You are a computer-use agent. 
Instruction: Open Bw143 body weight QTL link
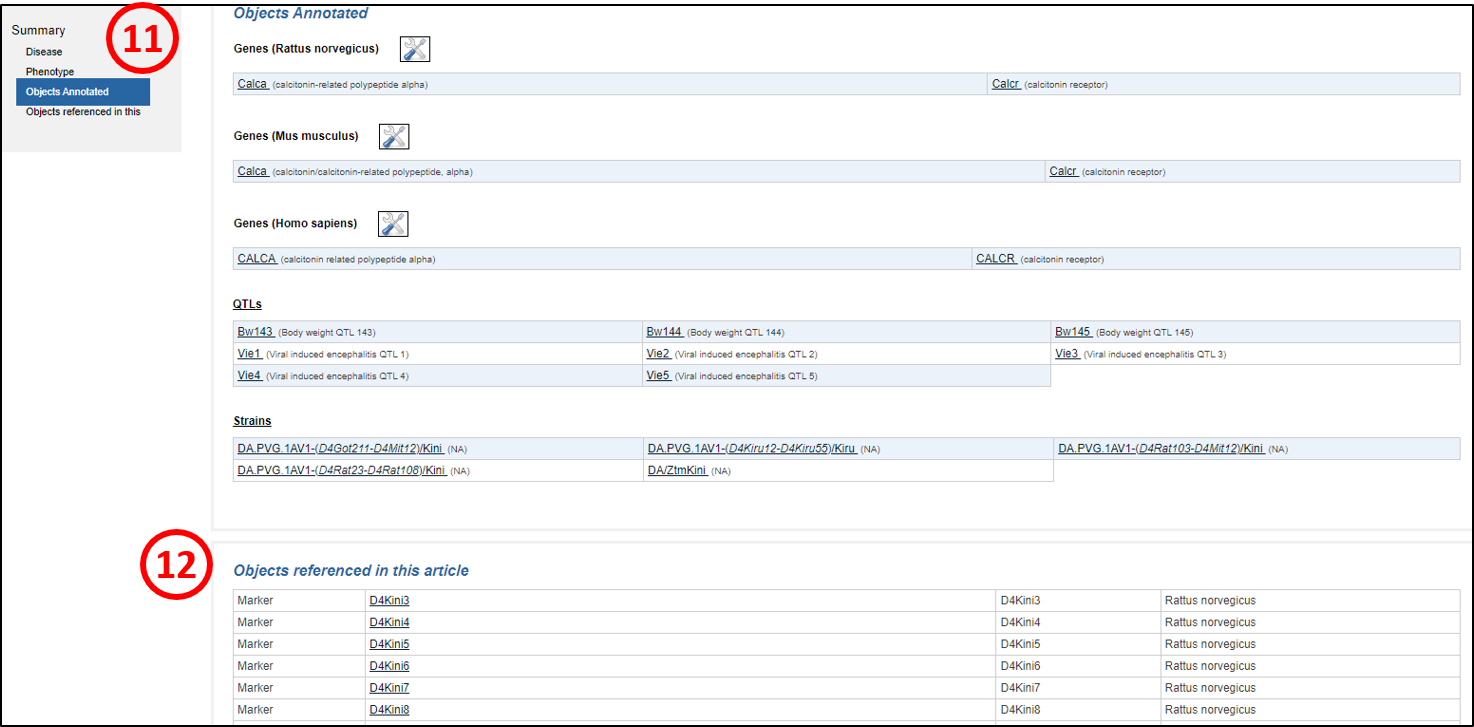pyautogui.click(x=254, y=332)
